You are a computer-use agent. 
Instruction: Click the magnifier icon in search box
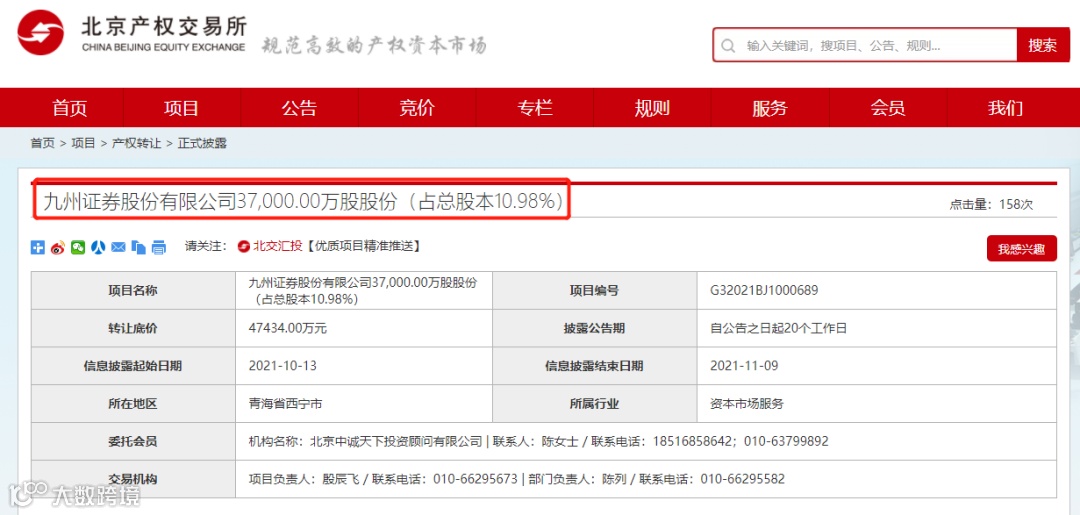coord(727,45)
